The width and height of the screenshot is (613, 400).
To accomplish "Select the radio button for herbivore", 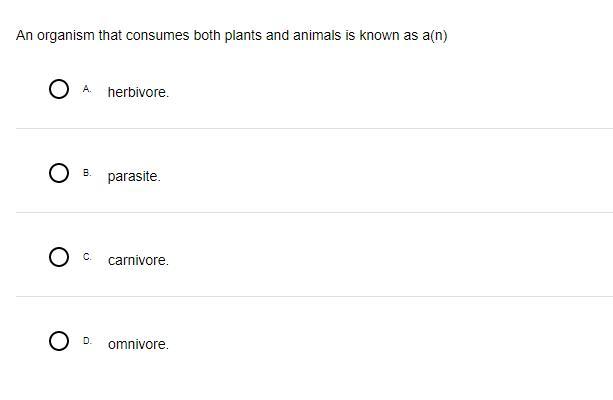I will [59, 89].
